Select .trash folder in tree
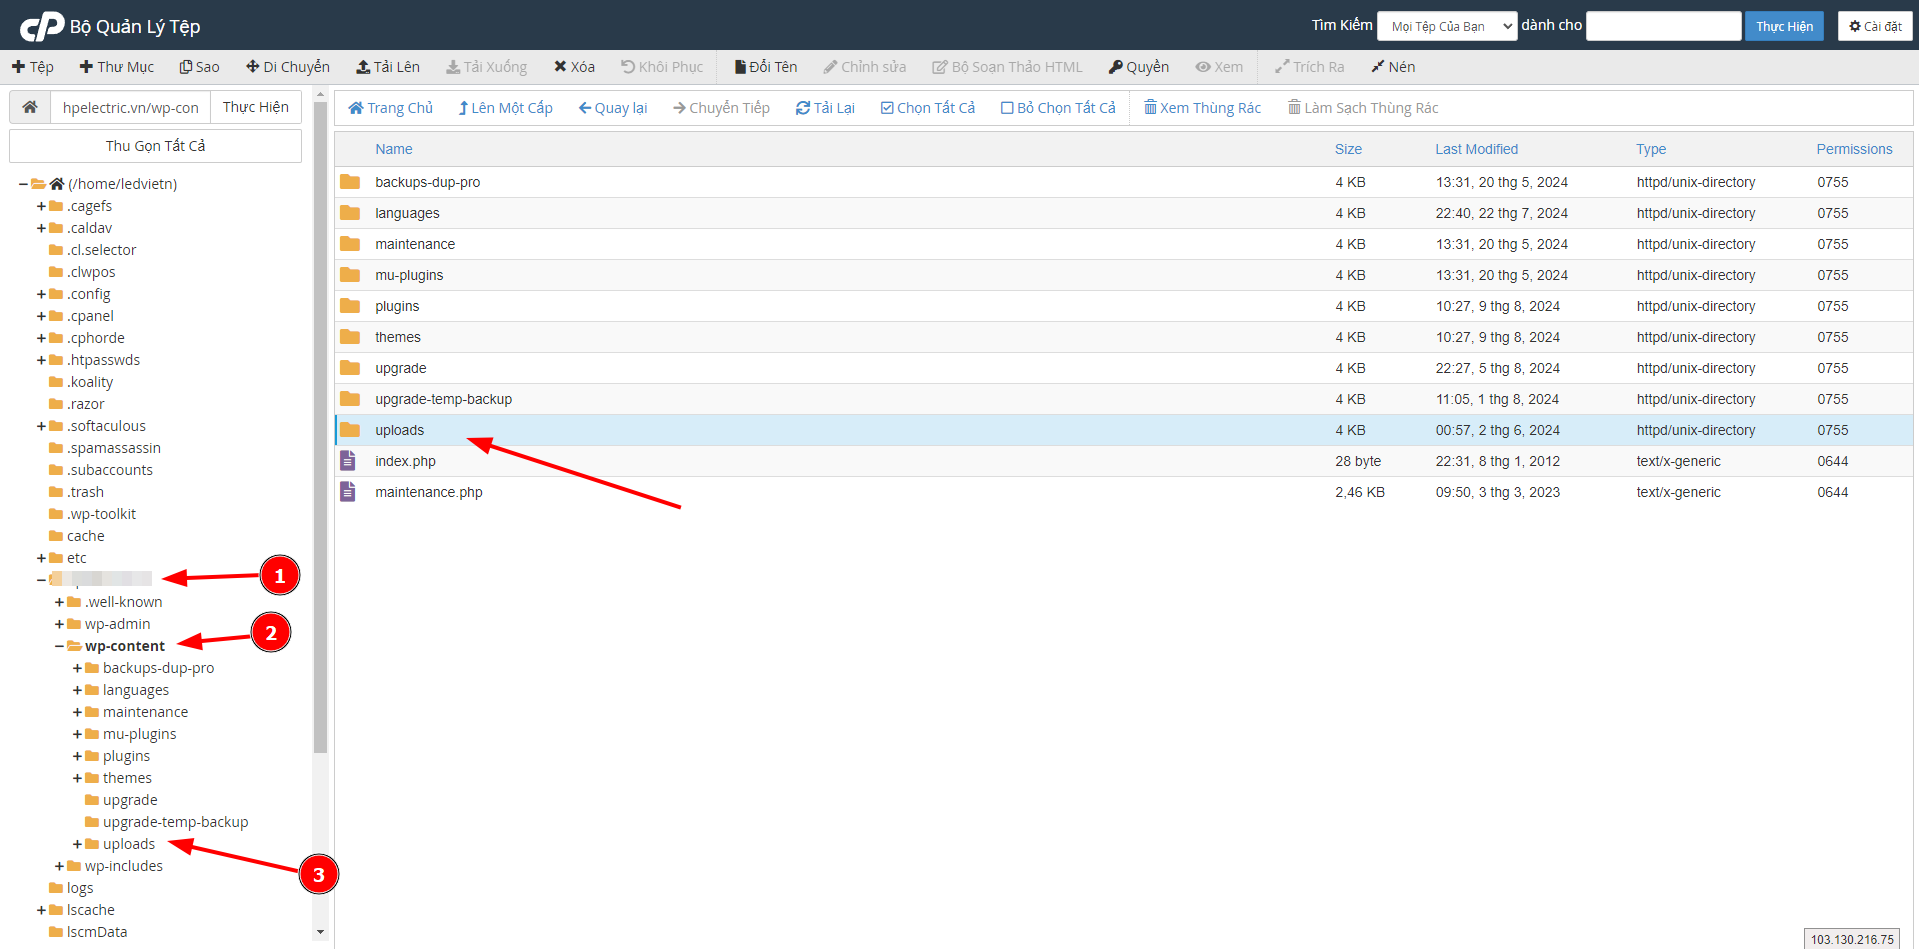 (85, 492)
